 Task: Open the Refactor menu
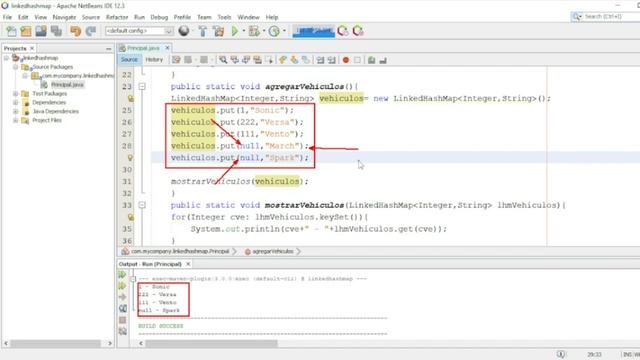[117, 17]
